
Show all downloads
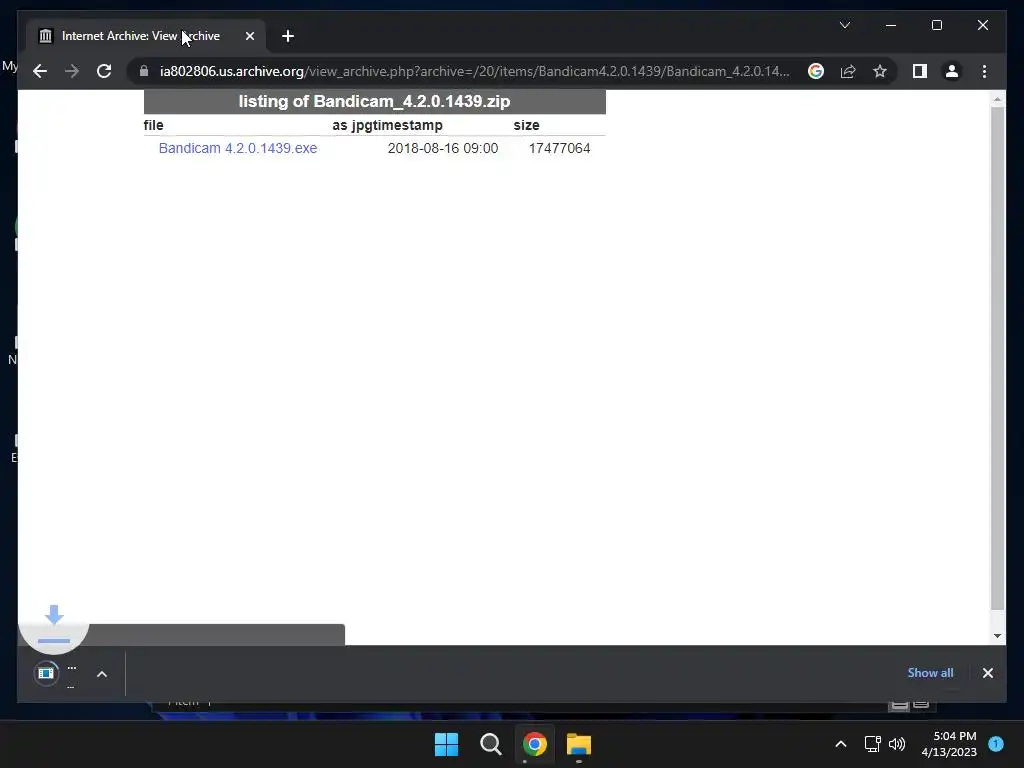(930, 673)
